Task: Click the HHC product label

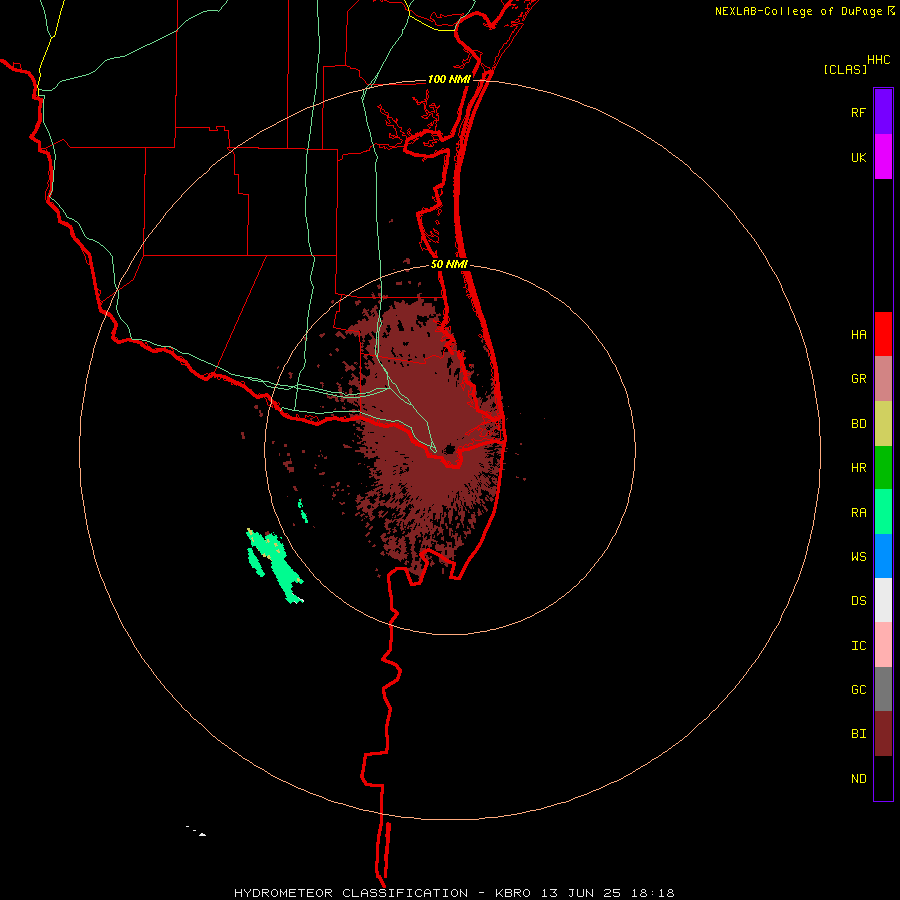Action: 878,60
